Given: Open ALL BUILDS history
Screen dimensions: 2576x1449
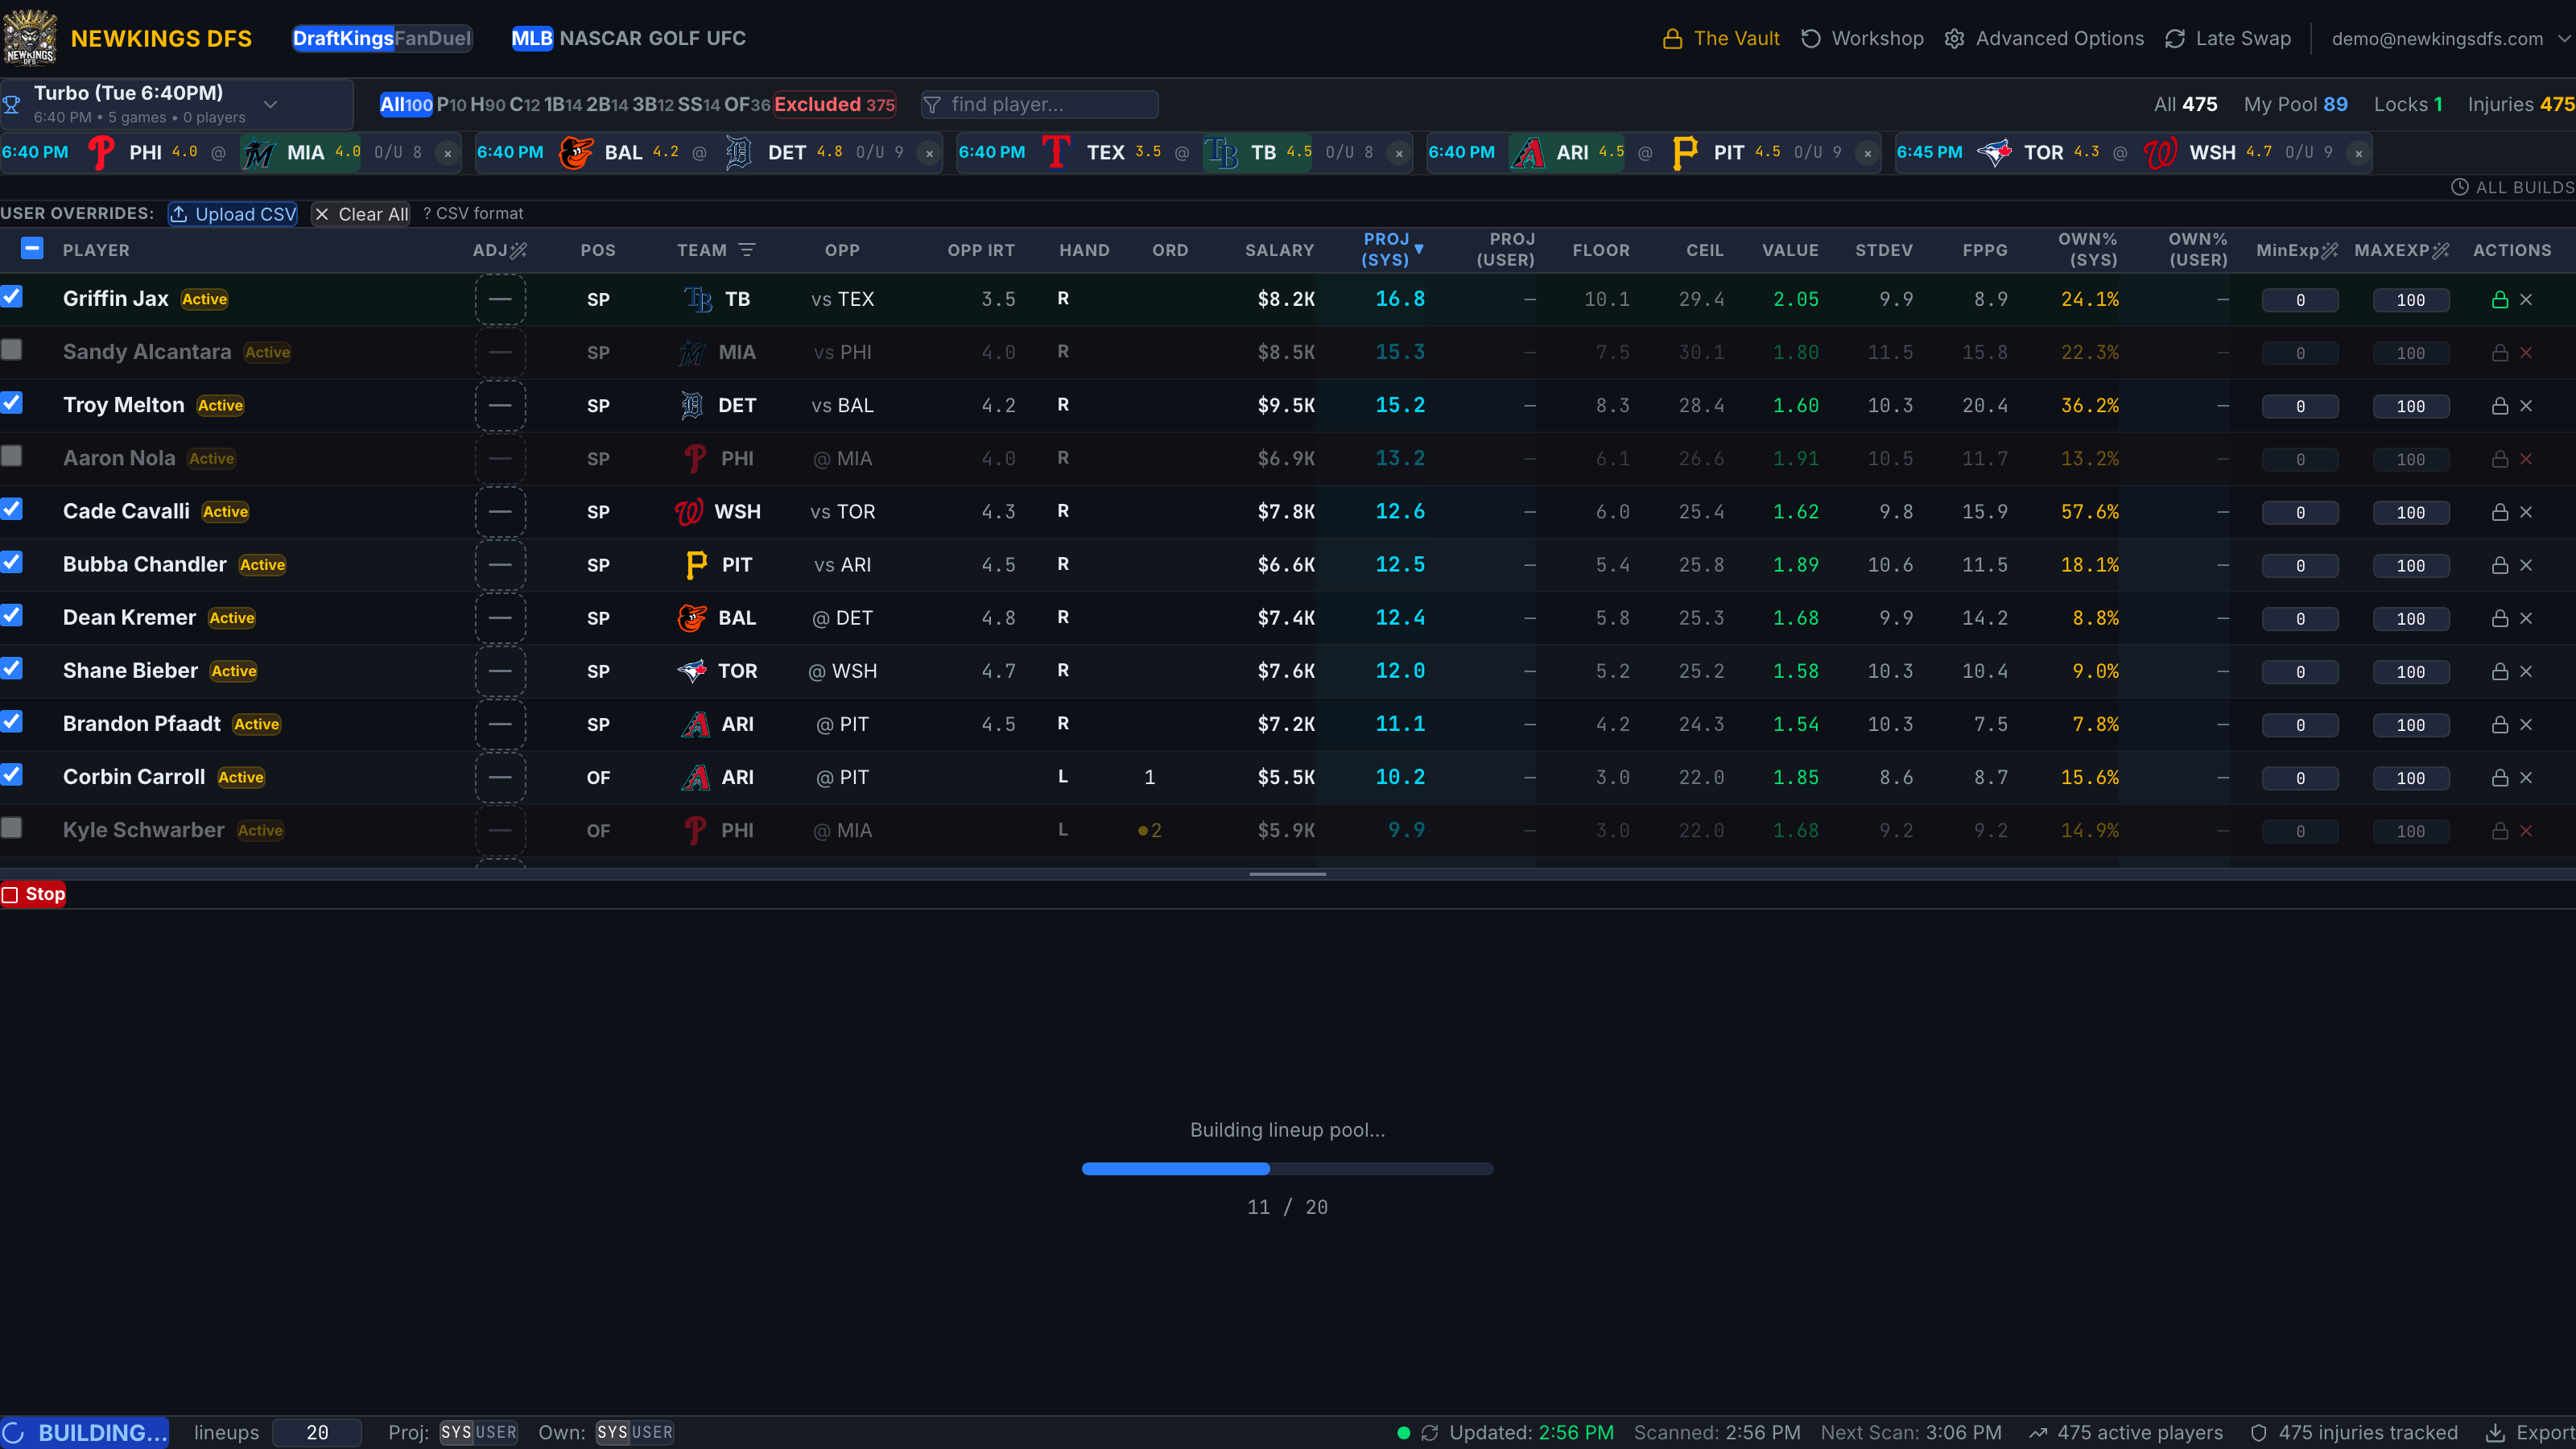Looking at the screenshot, I should [x=2513, y=187].
